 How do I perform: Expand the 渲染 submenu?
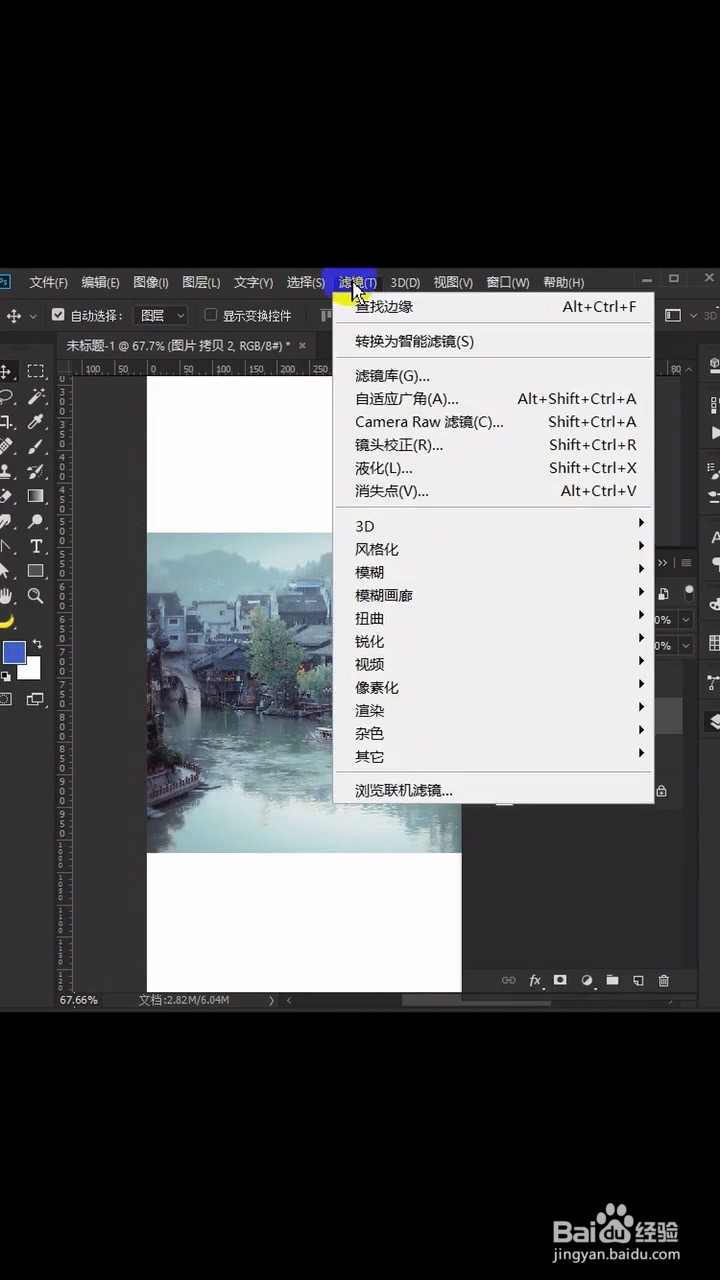[x=493, y=710]
